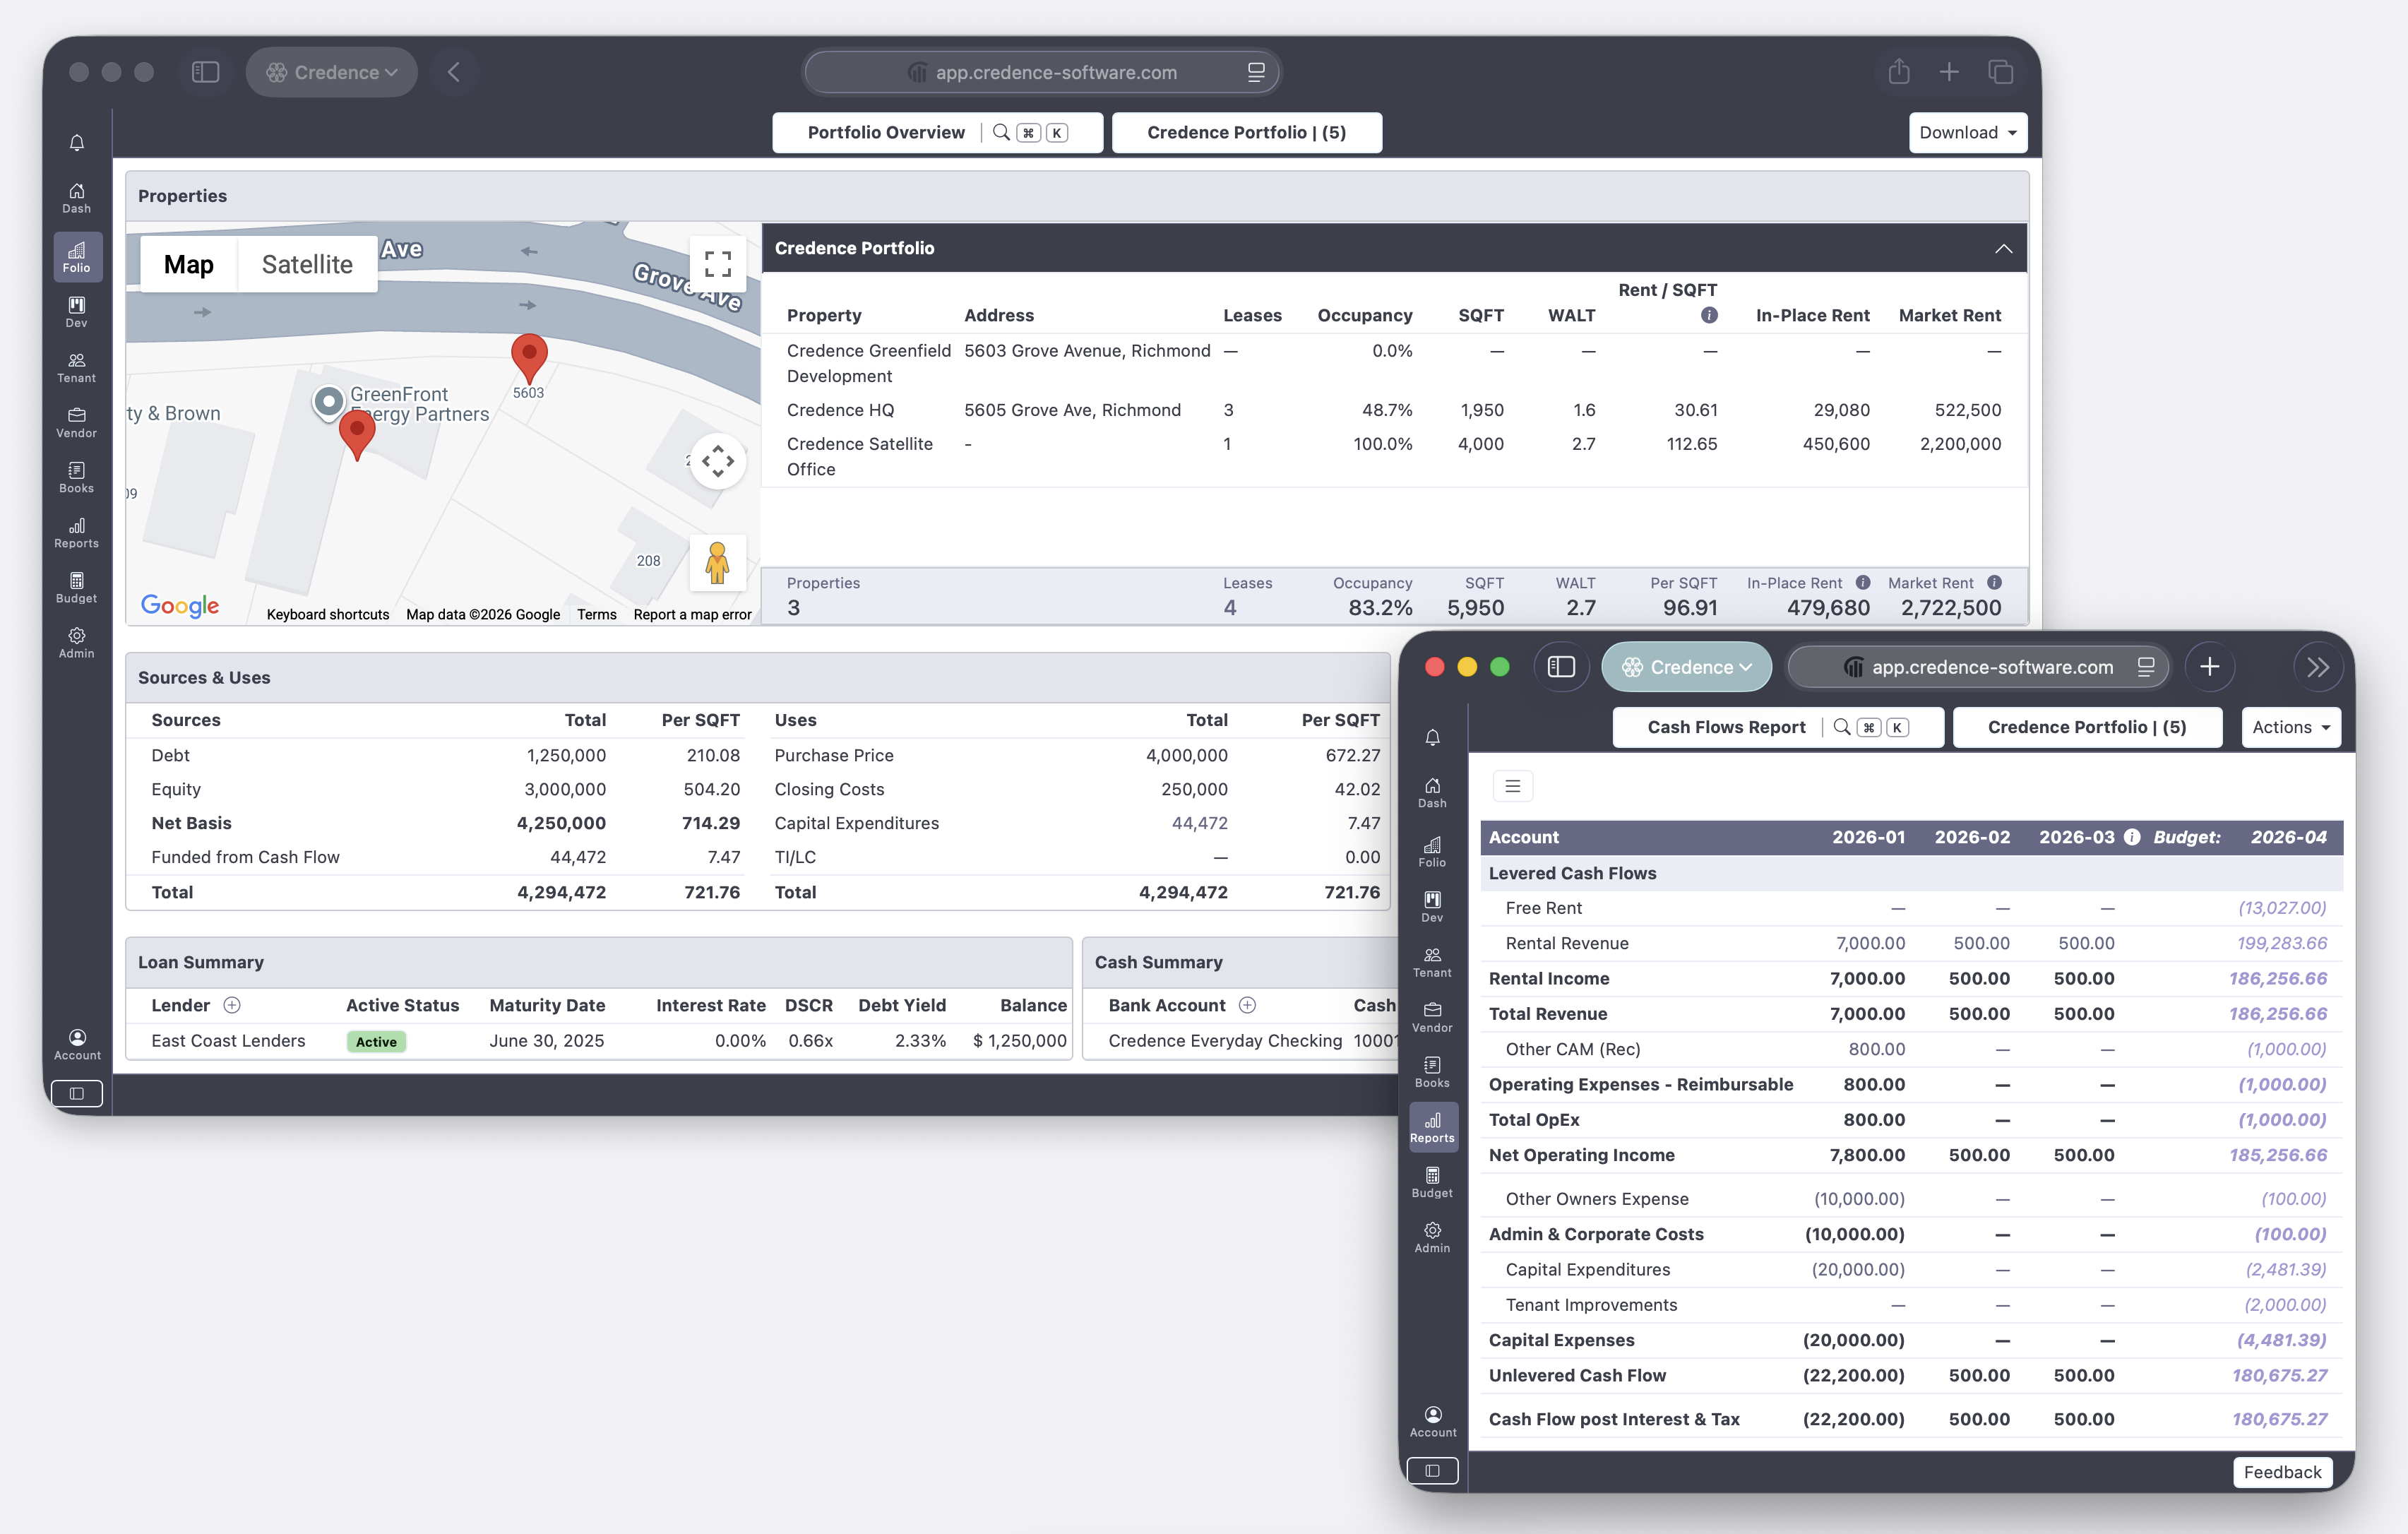This screenshot has width=2408, height=1534.
Task: Open the Google Maps Terms link
Action: tap(596, 614)
